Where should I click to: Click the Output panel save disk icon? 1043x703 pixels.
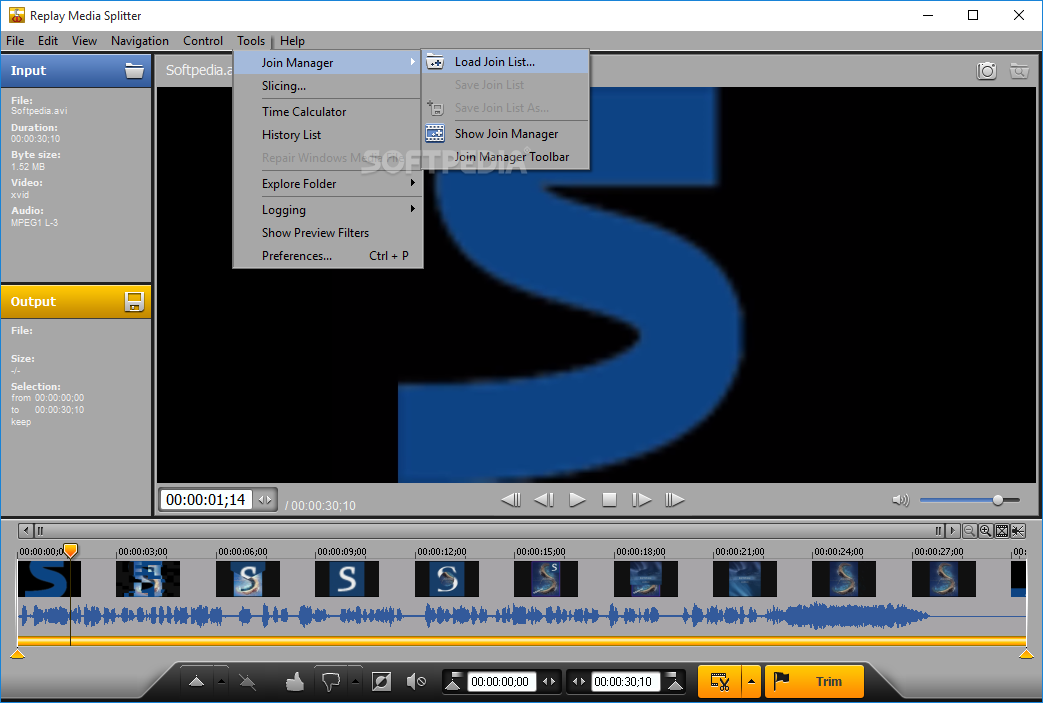pos(134,301)
